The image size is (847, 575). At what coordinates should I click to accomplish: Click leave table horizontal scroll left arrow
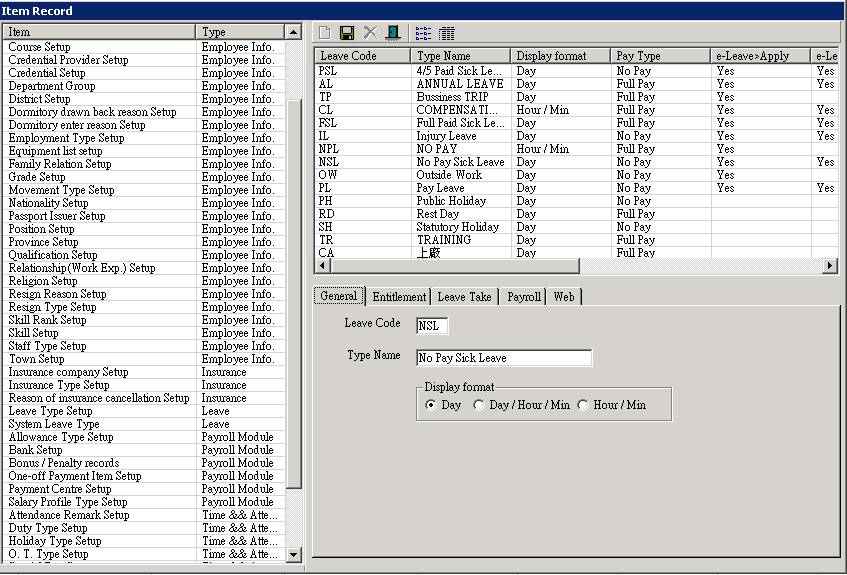(322, 265)
